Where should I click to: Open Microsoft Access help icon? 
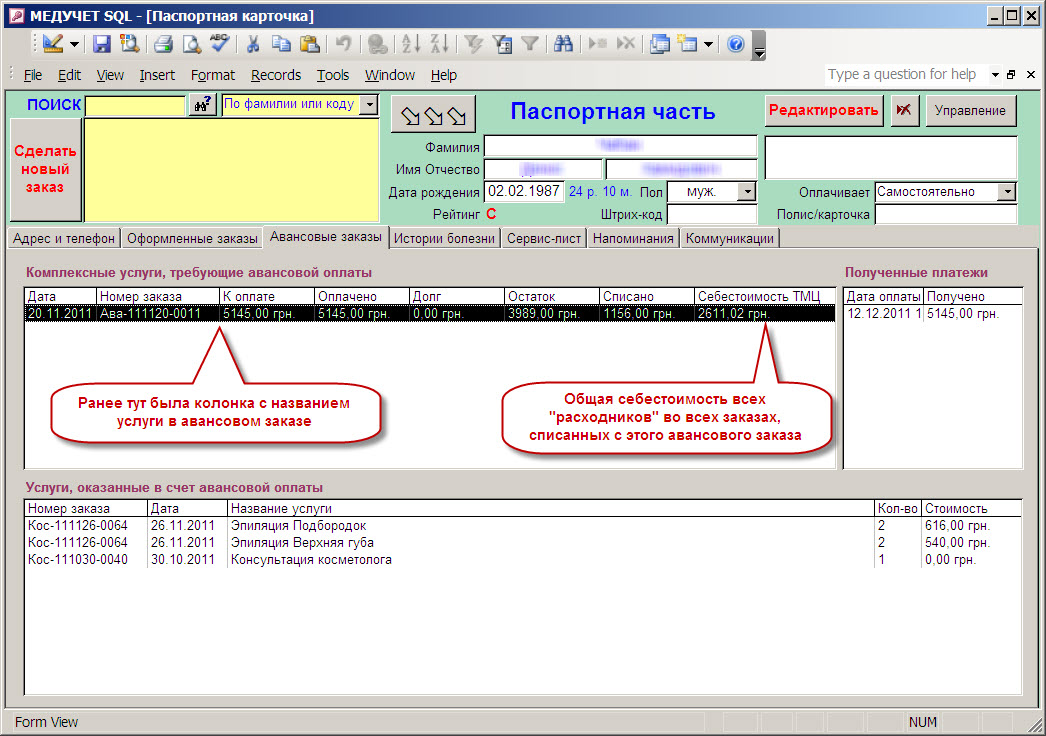(735, 44)
